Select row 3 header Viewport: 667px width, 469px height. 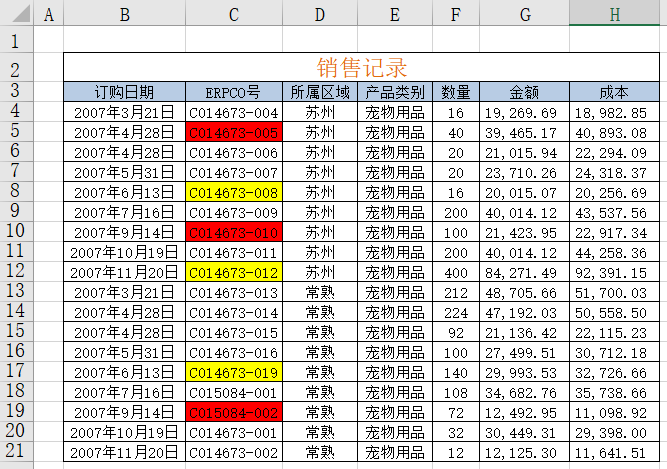16,91
